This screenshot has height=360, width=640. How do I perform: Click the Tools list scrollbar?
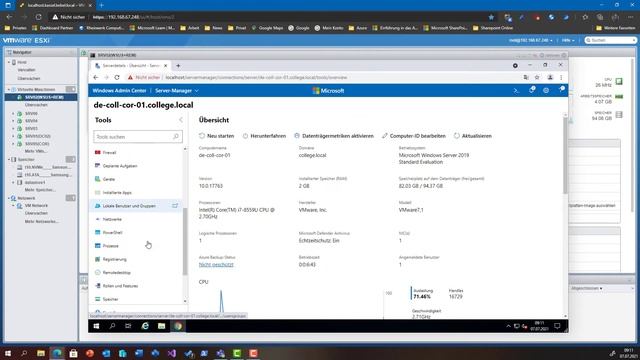[185, 241]
